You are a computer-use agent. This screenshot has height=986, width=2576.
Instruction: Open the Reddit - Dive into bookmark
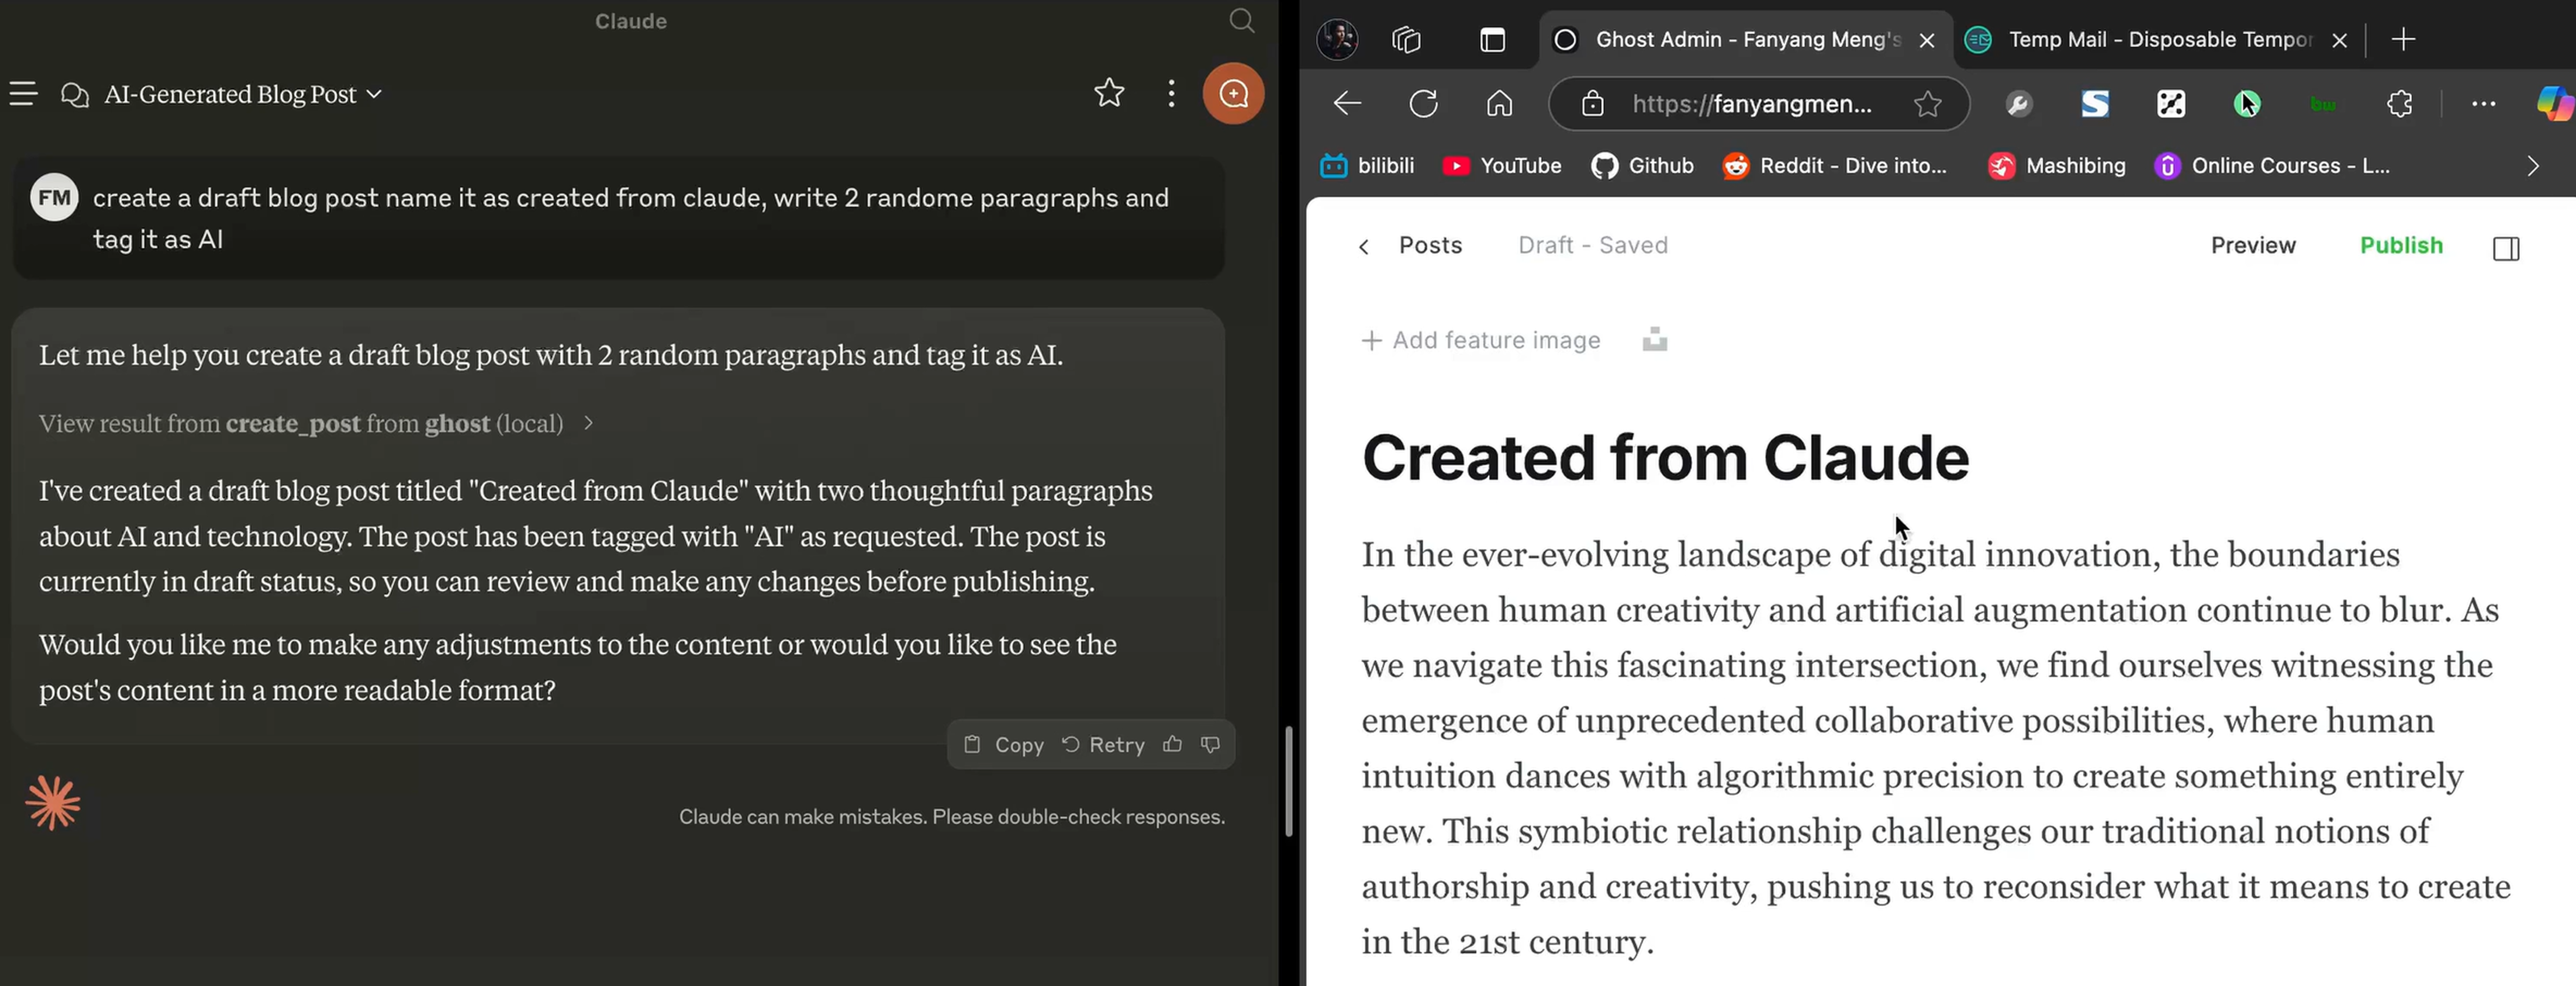[x=1836, y=166]
